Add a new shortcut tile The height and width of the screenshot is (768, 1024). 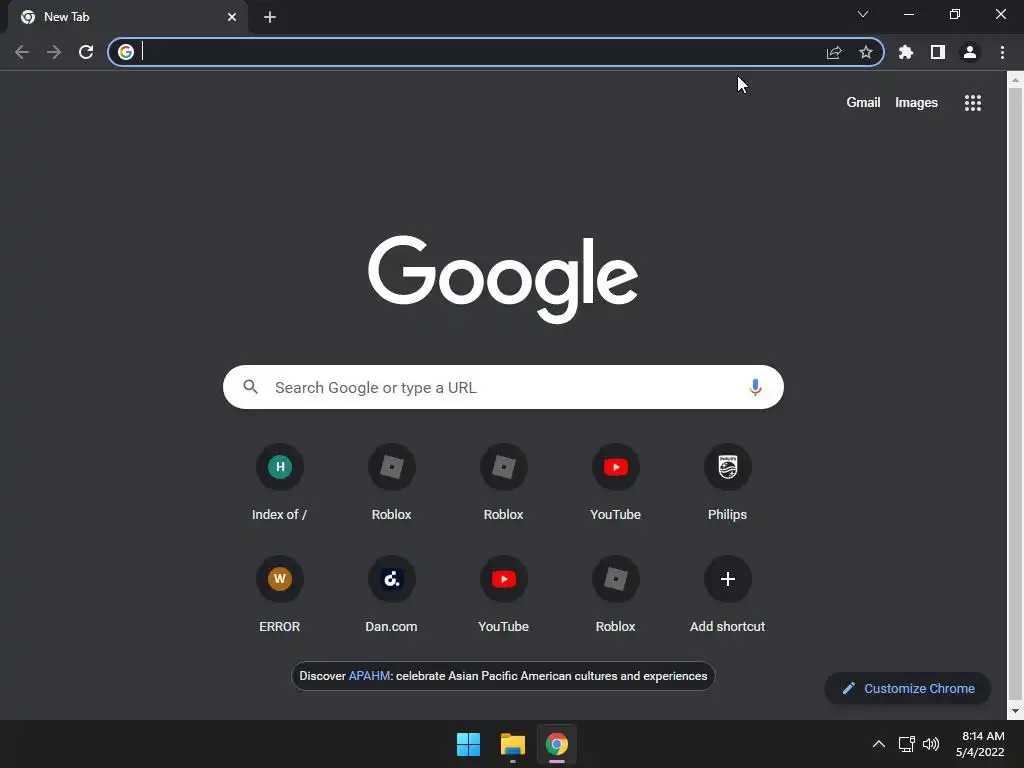coord(728,595)
